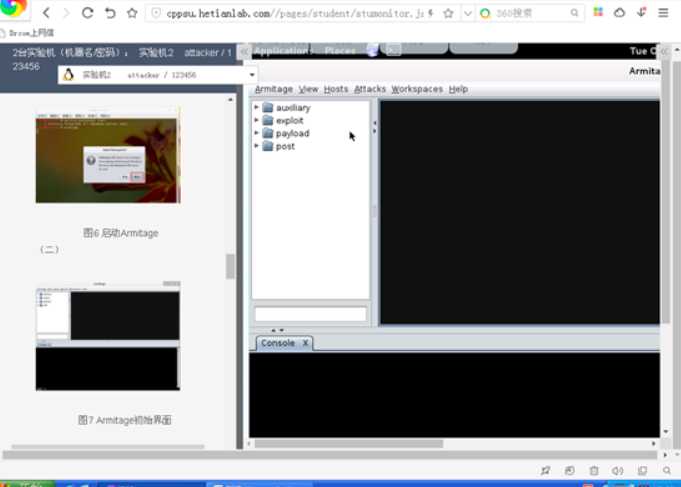
Task: Go back with the browser back arrow
Action: pyautogui.click(x=46, y=13)
